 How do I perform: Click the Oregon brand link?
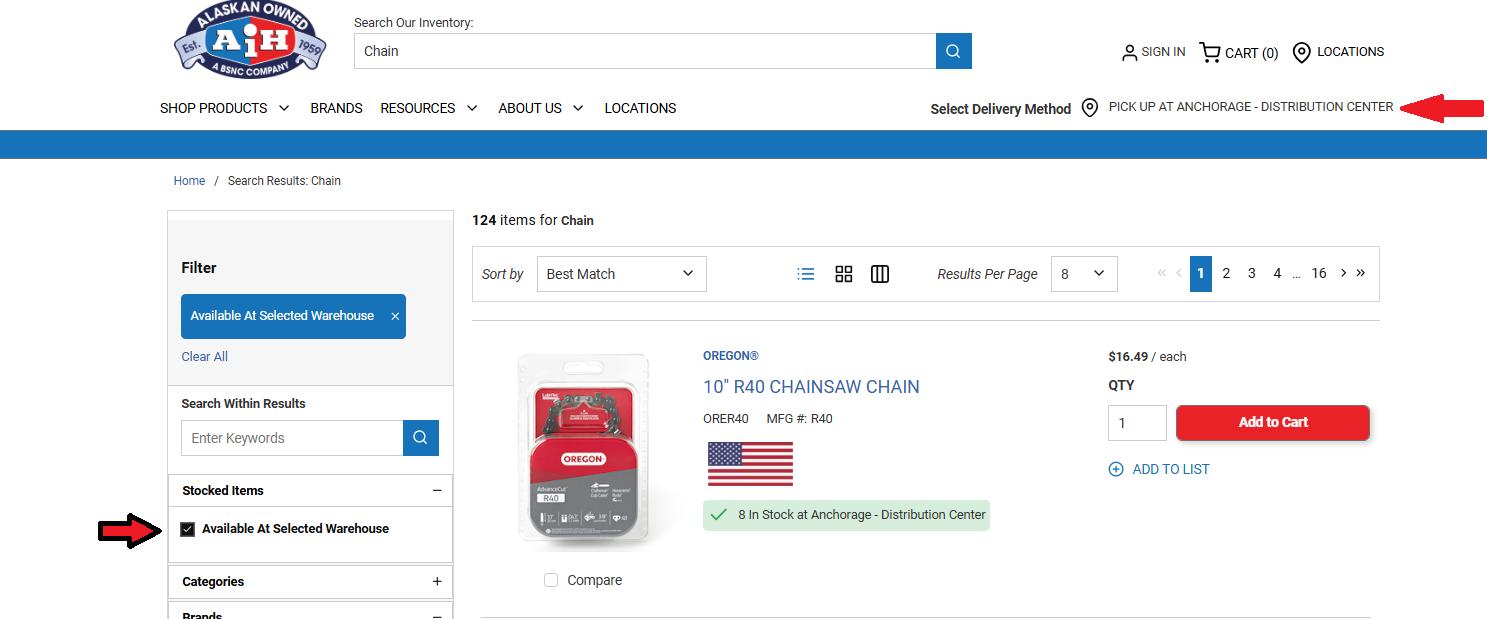(x=731, y=356)
